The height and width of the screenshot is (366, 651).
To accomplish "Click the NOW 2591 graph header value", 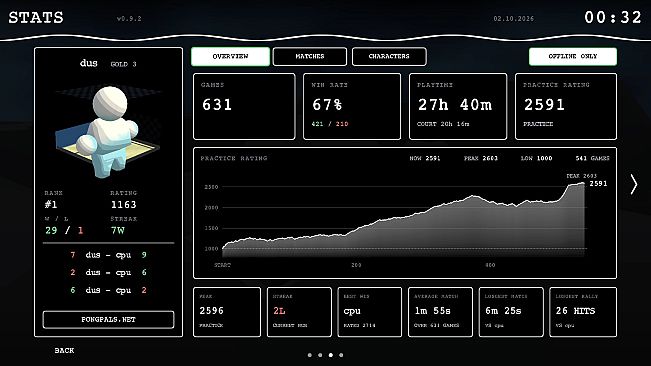I will coord(425,158).
